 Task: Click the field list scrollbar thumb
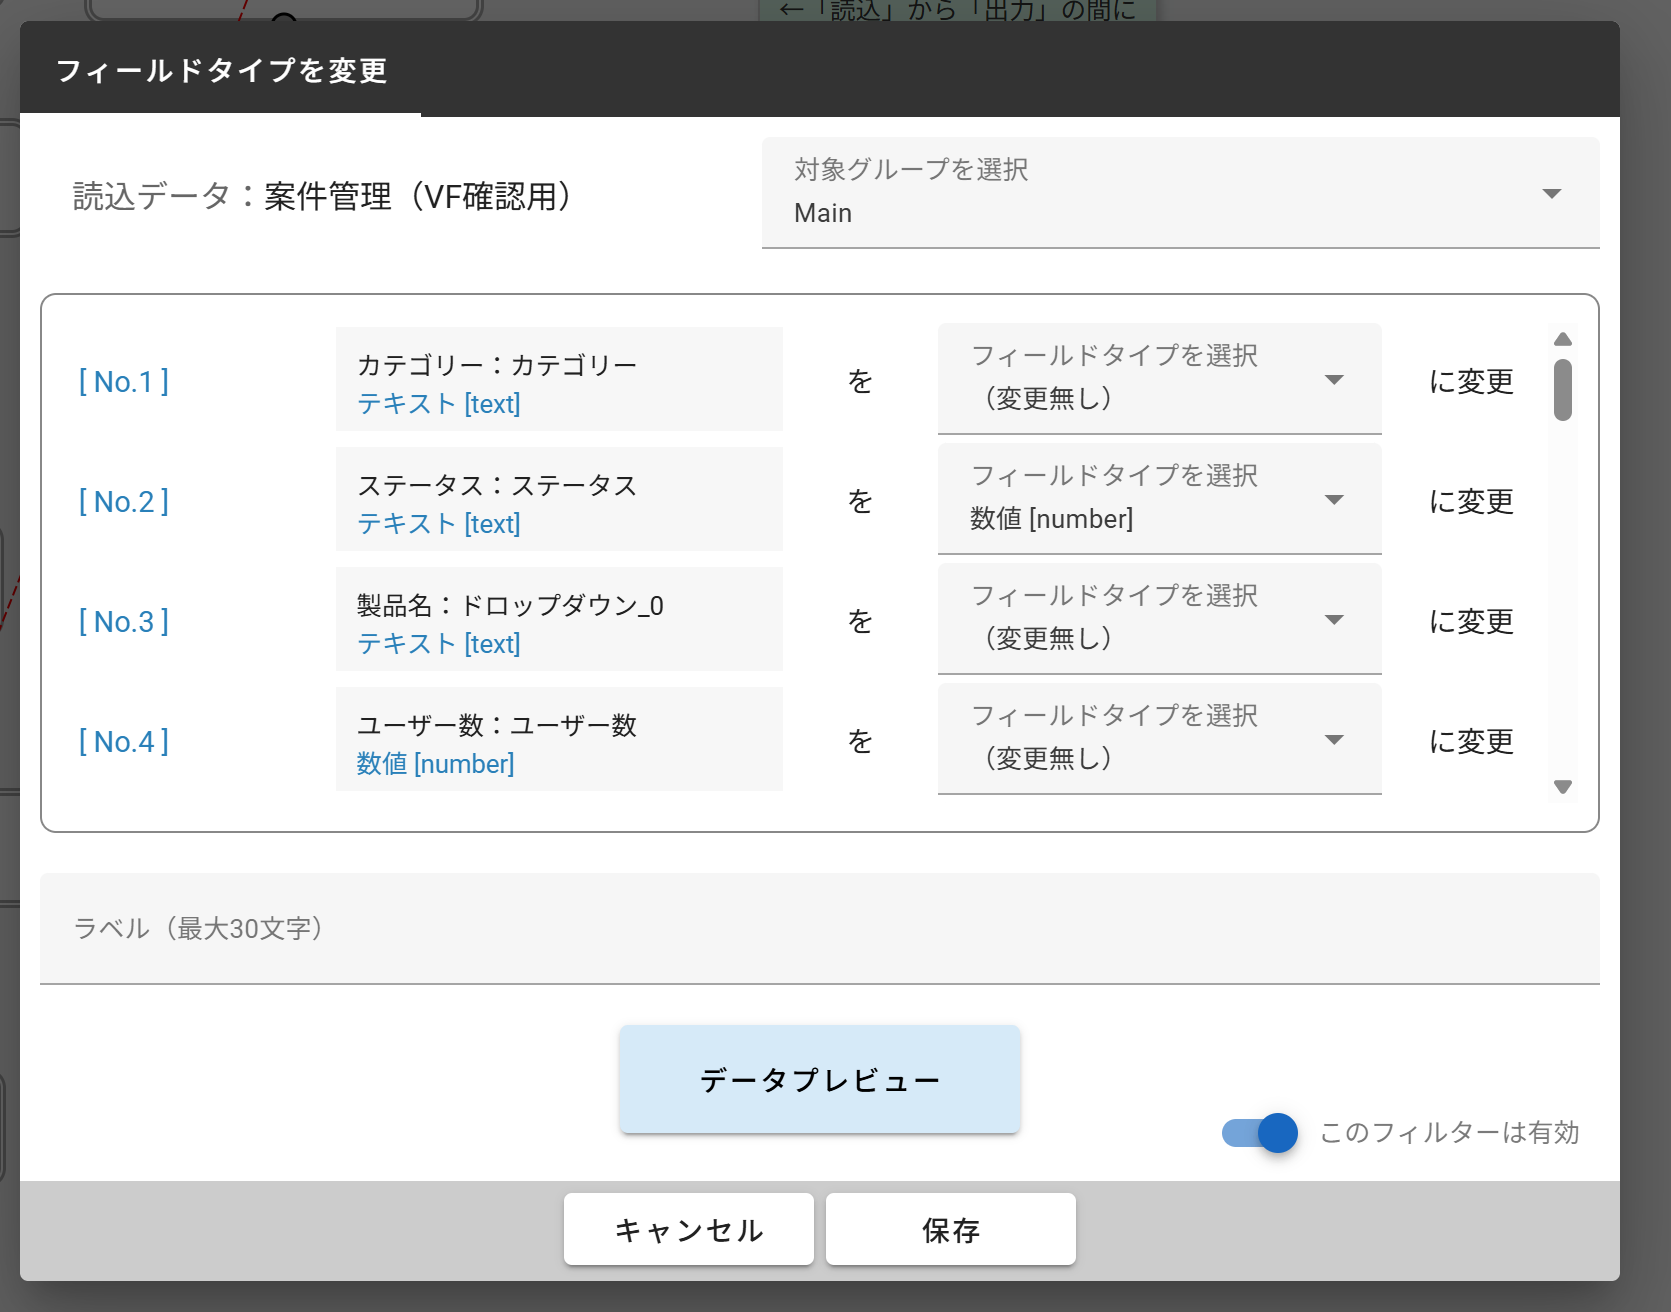click(1563, 390)
